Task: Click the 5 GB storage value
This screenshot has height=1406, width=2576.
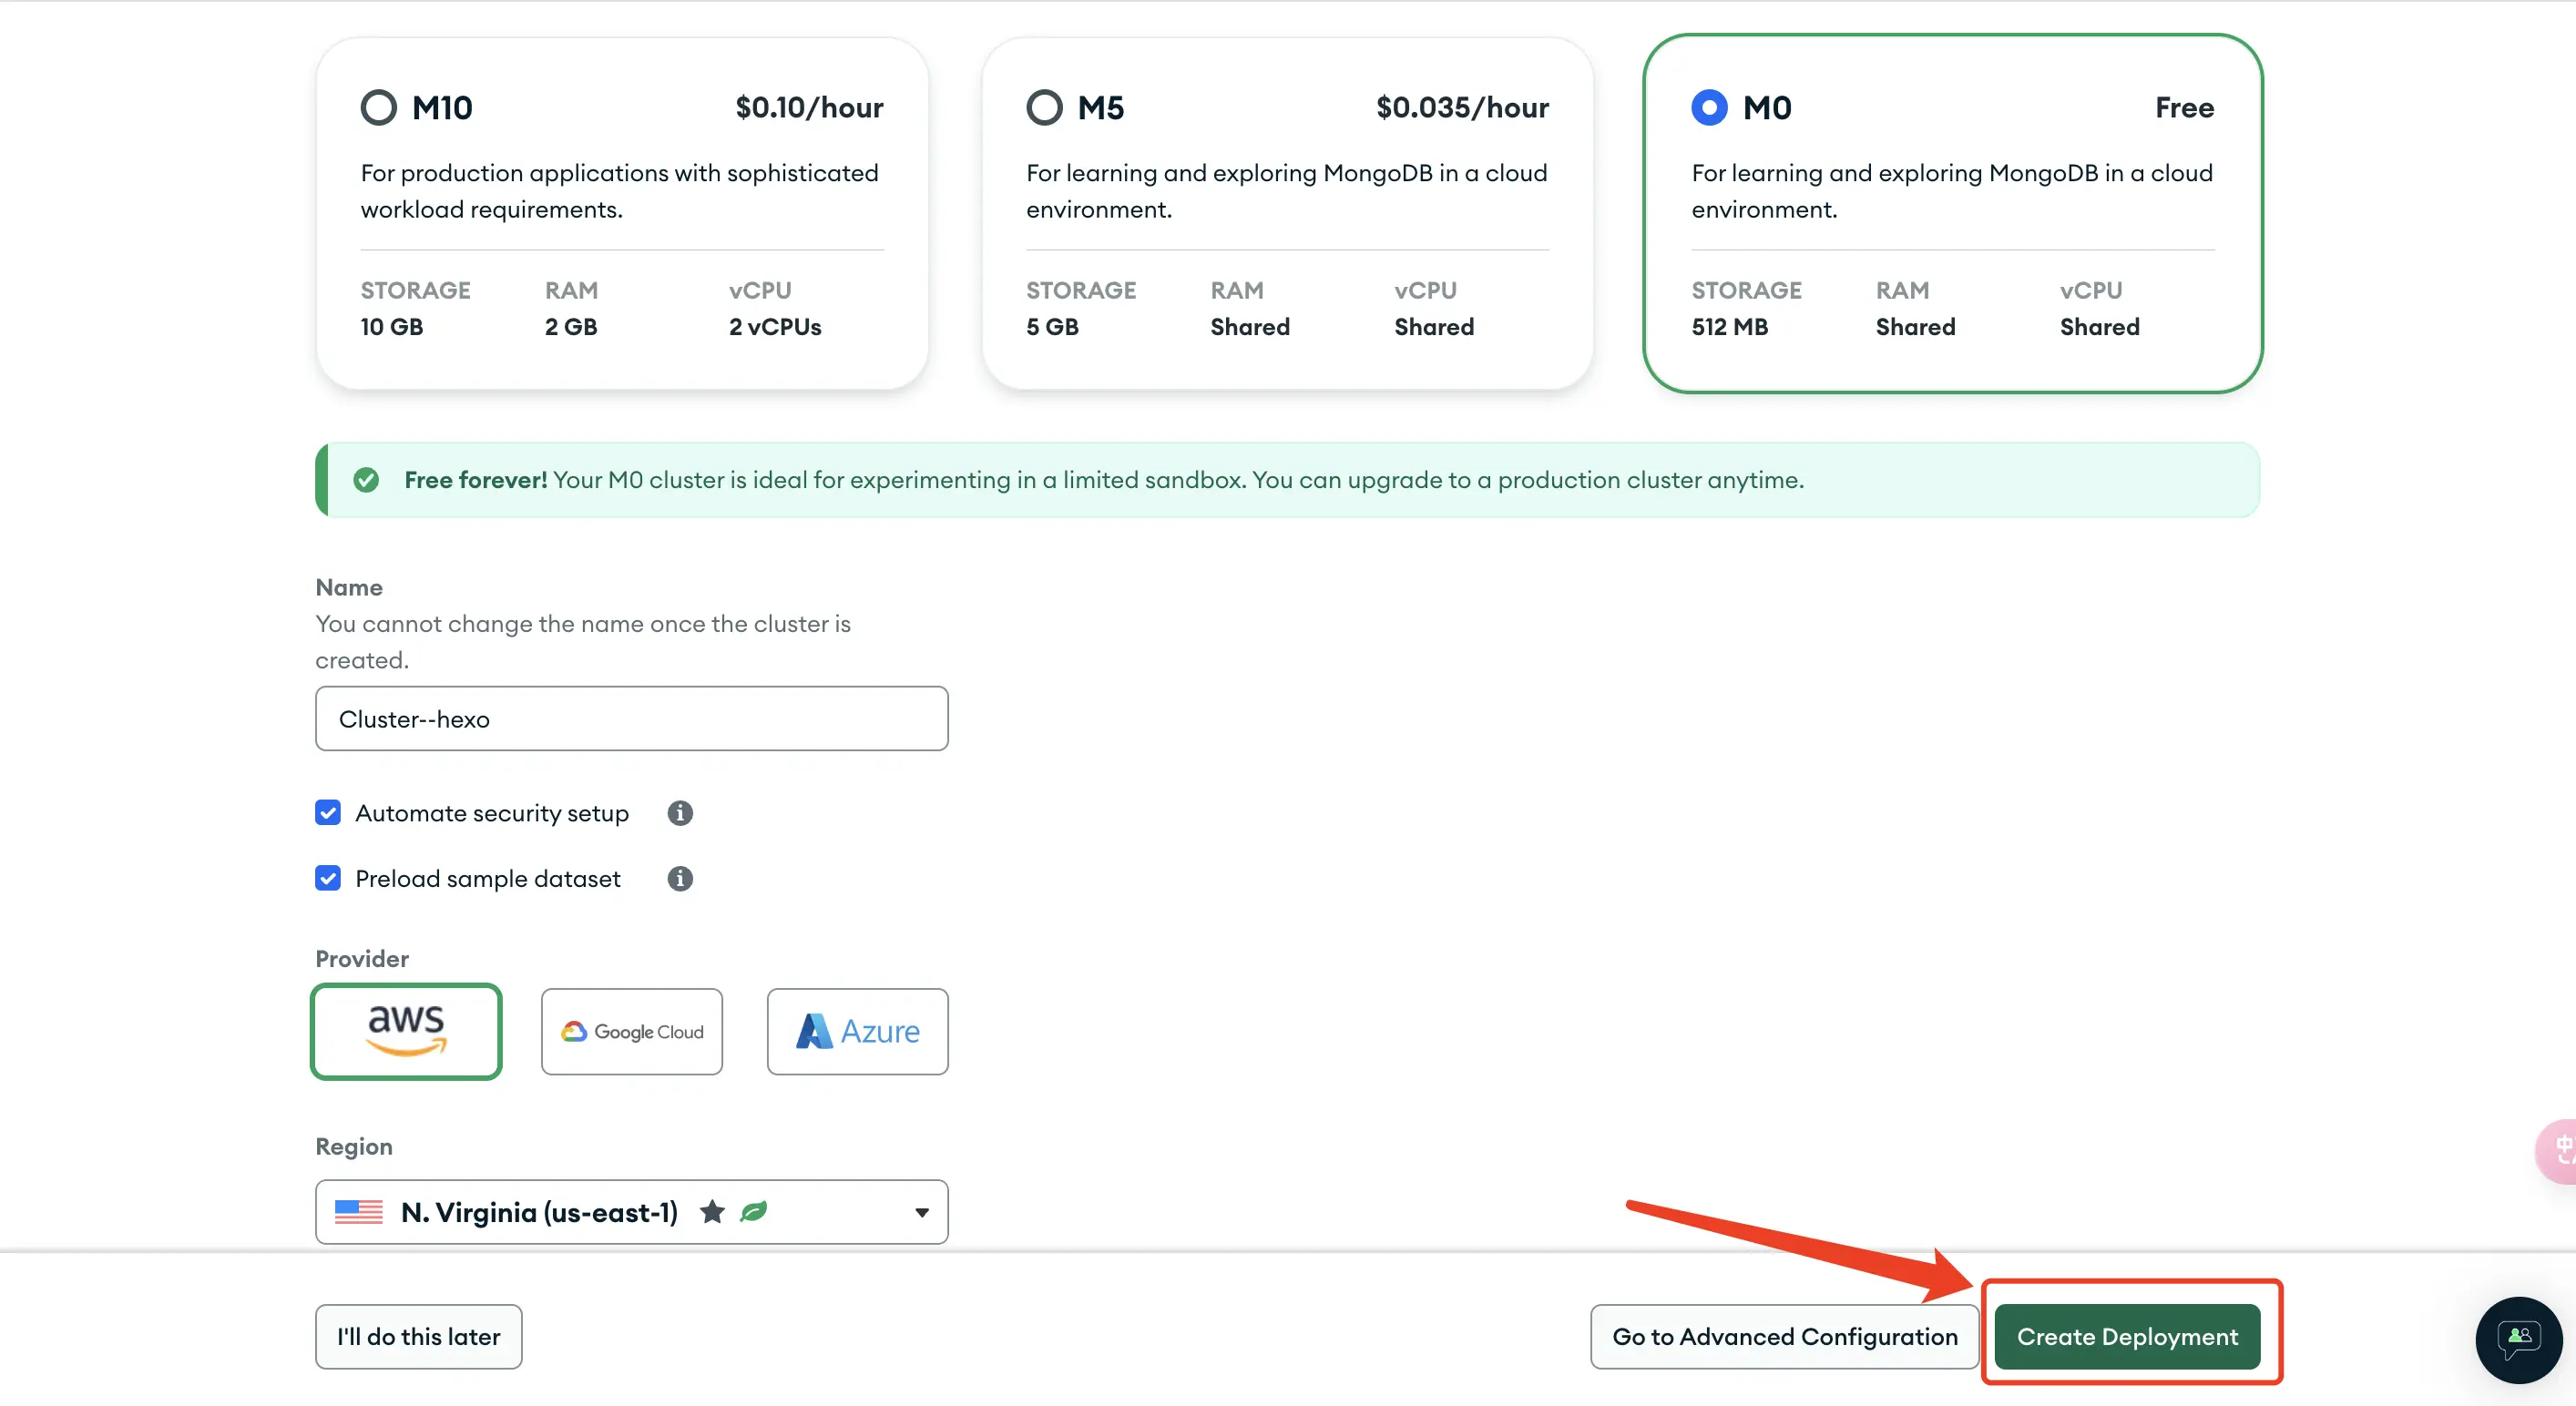Action: [x=1052, y=327]
